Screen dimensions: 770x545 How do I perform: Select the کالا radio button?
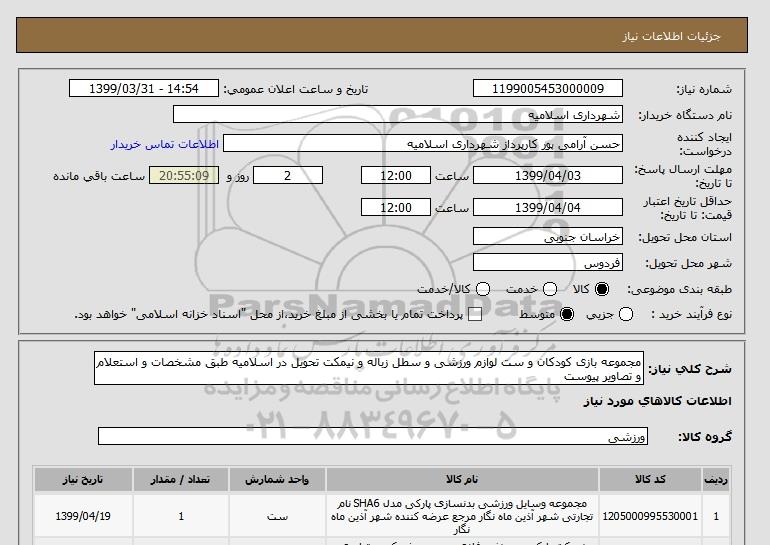pyautogui.click(x=602, y=289)
